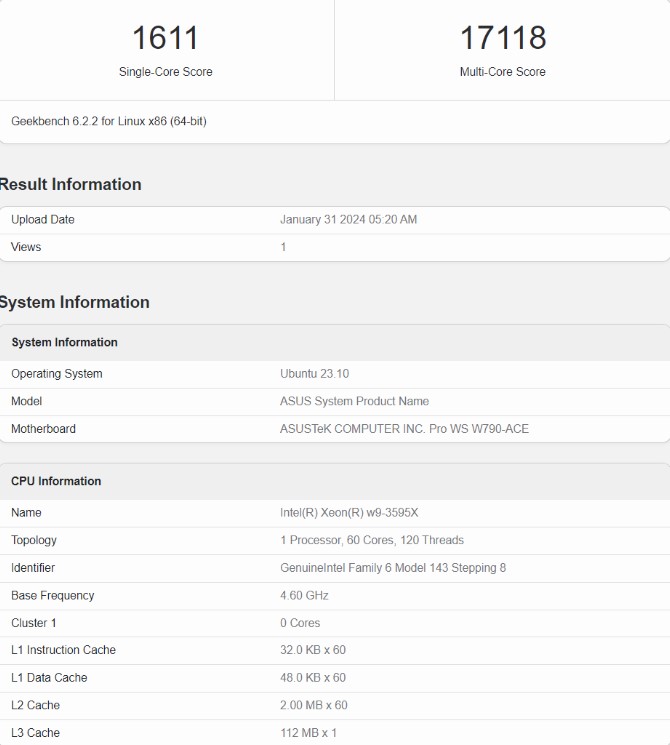This screenshot has height=745, width=670.
Task: Click the '32.0 KB x 60' value
Action: (313, 650)
